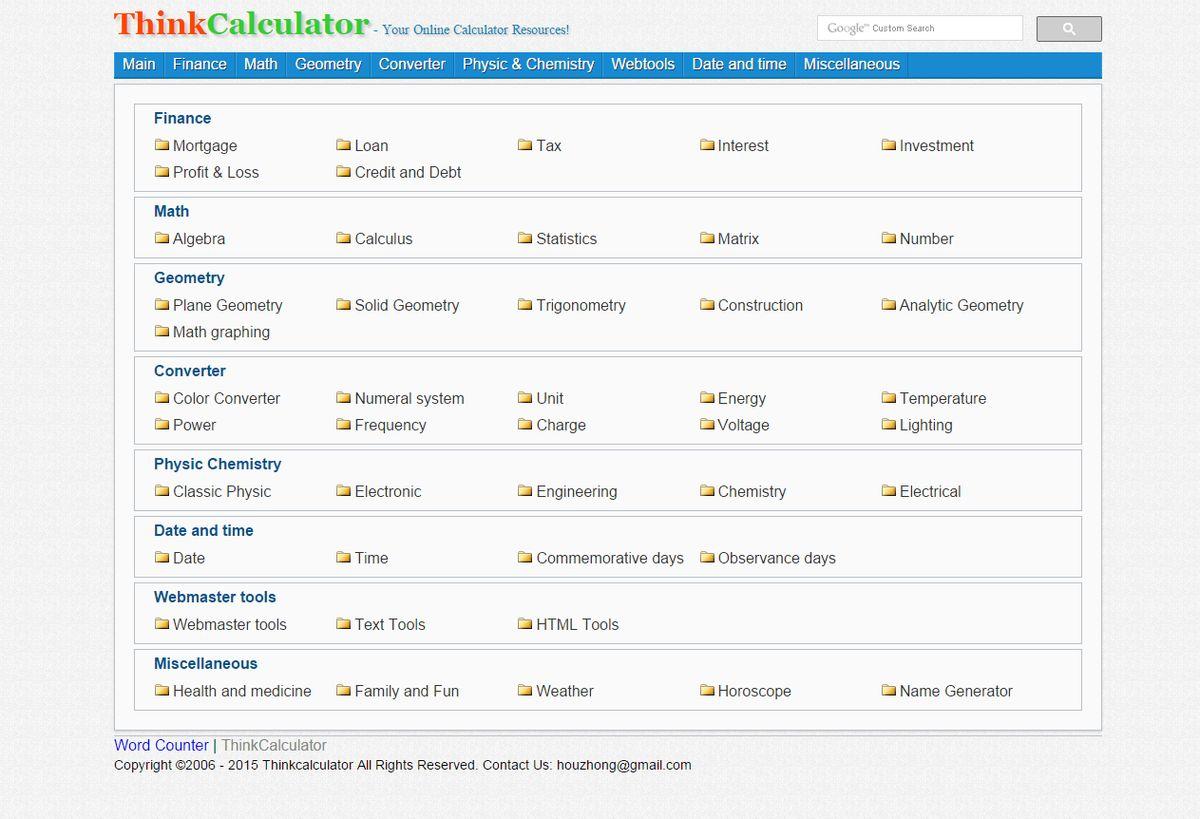Click the folder icon next to Text Tools

[x=343, y=624]
